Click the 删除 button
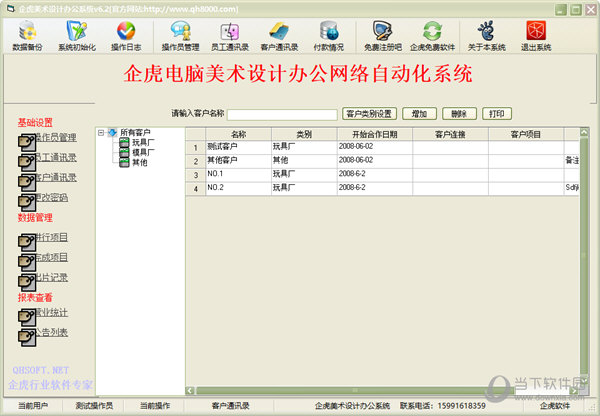The height and width of the screenshot is (416, 600). 459,114
